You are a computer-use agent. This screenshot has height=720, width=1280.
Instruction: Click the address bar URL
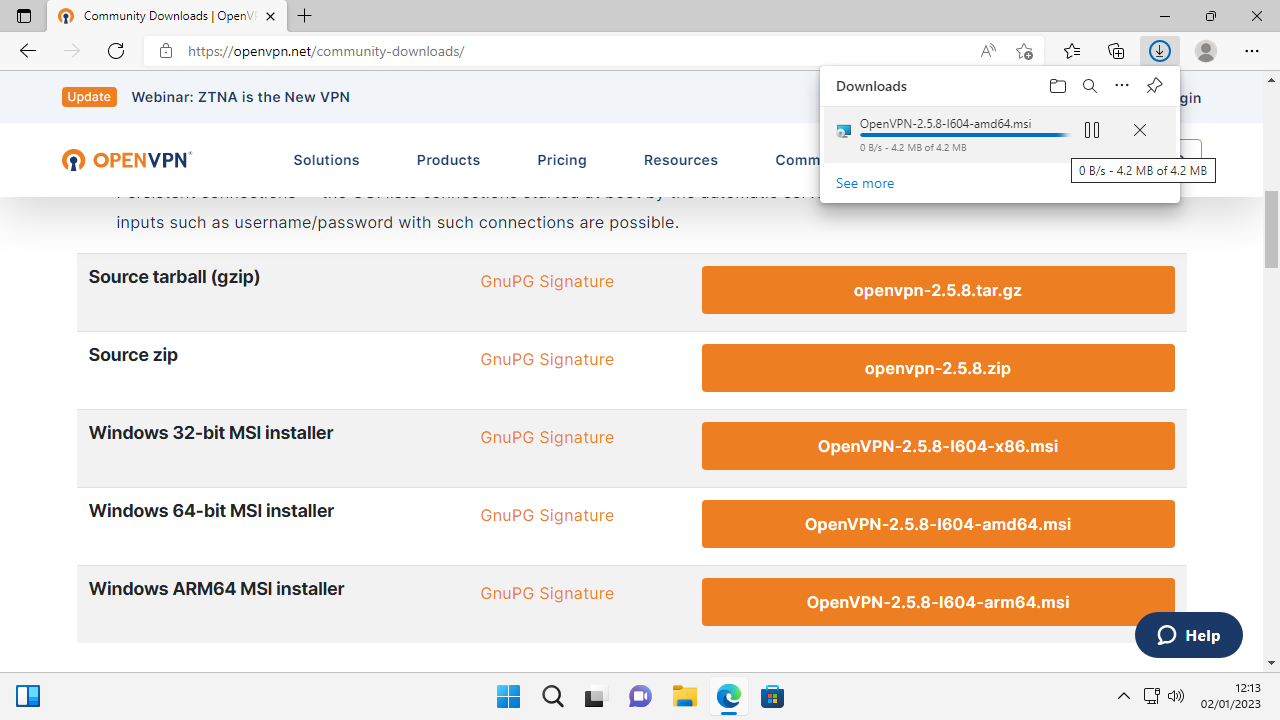[326, 51]
